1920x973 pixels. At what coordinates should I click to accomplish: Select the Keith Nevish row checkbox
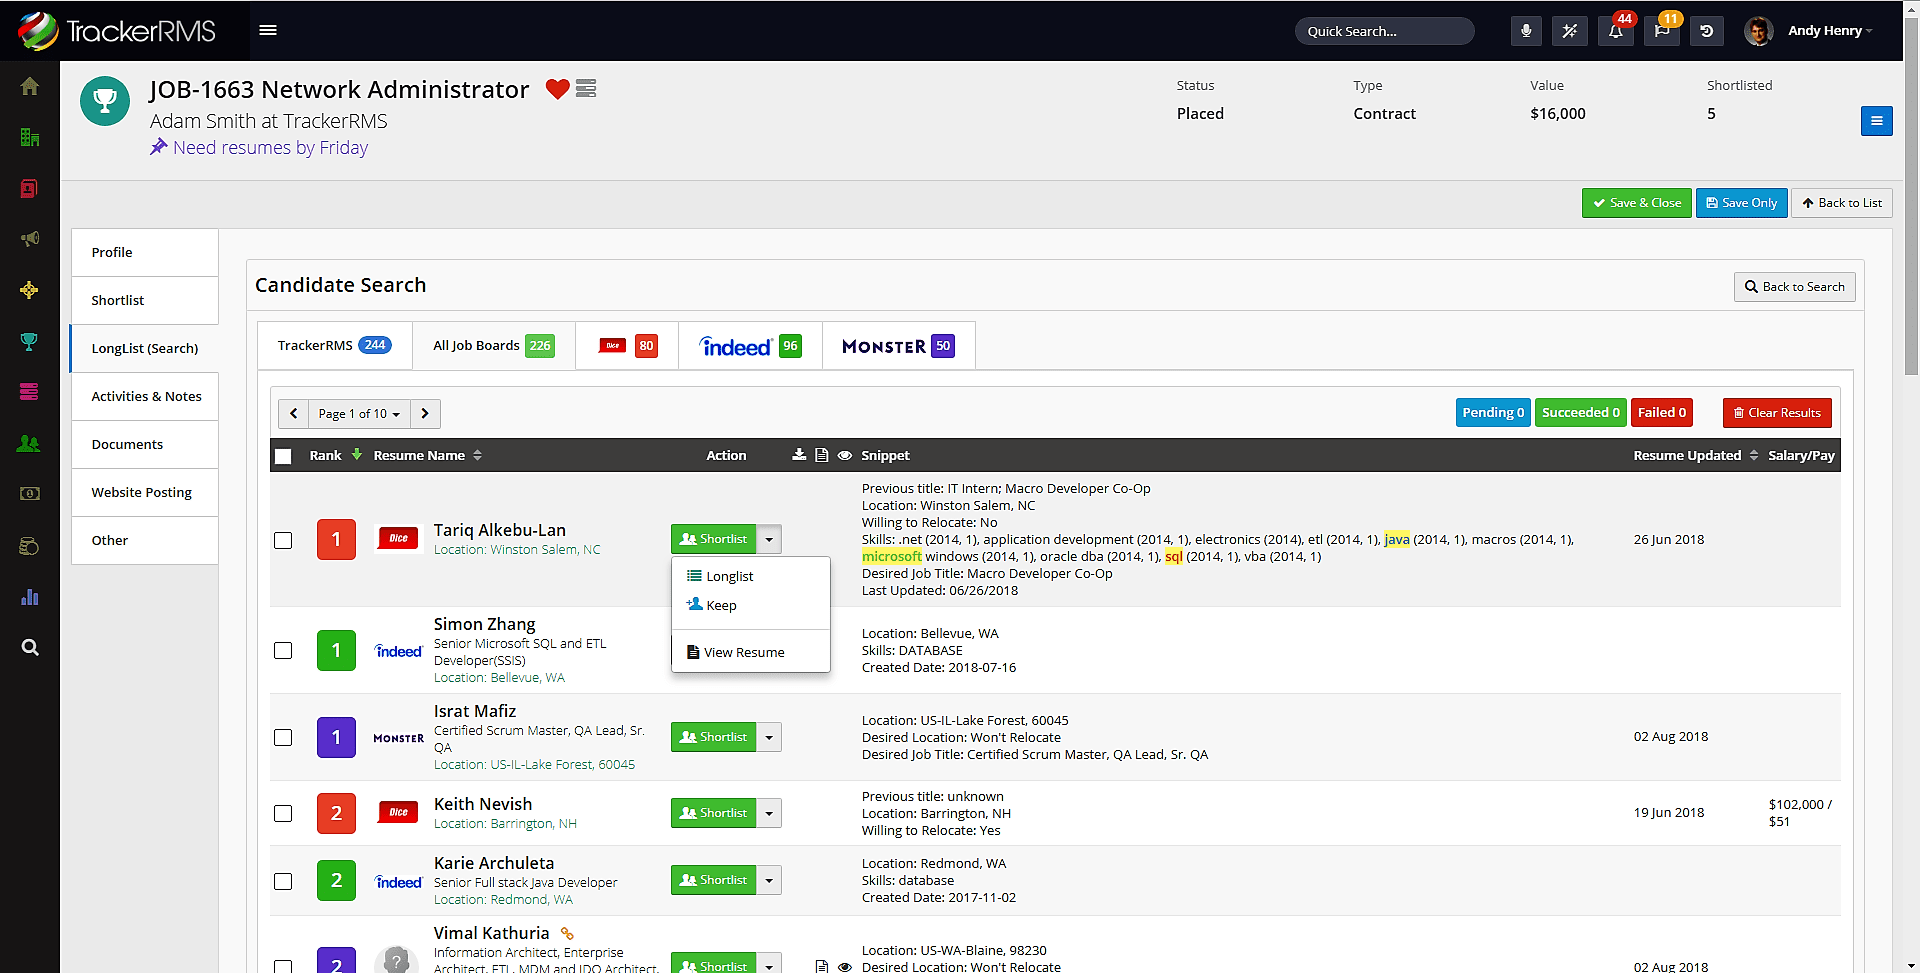(283, 813)
